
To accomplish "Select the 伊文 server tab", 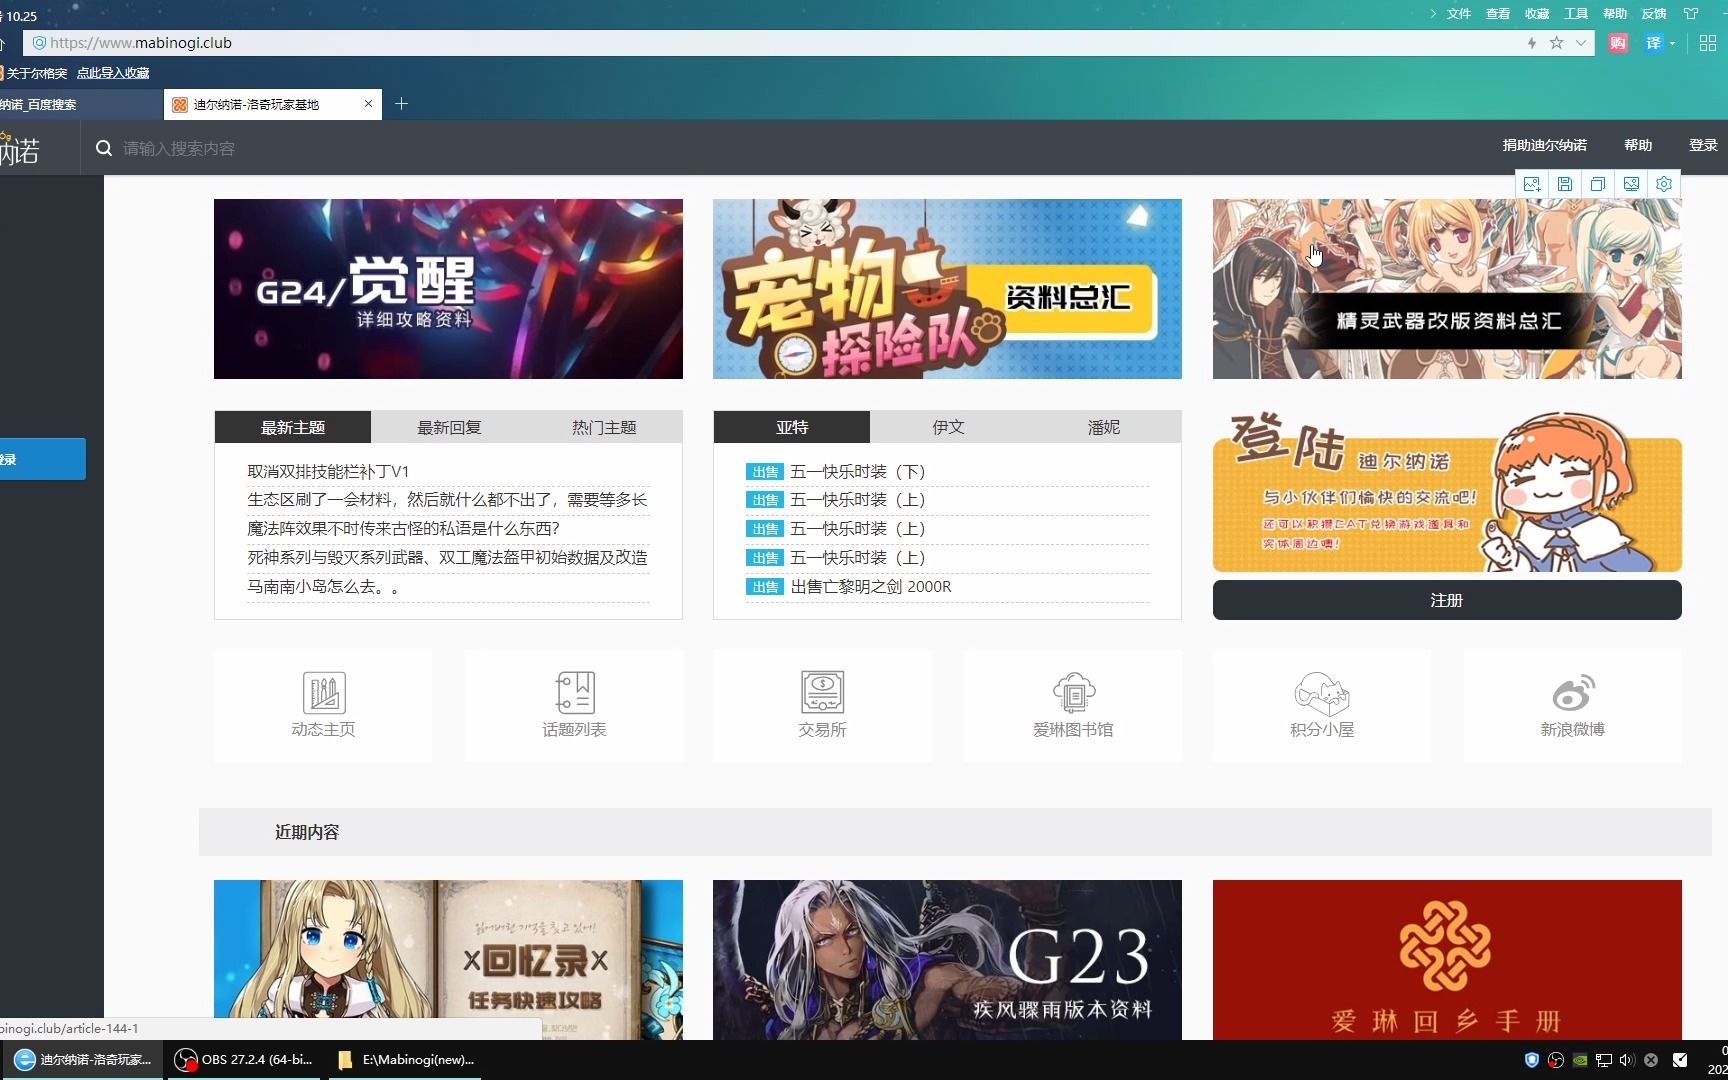I will tap(948, 427).
